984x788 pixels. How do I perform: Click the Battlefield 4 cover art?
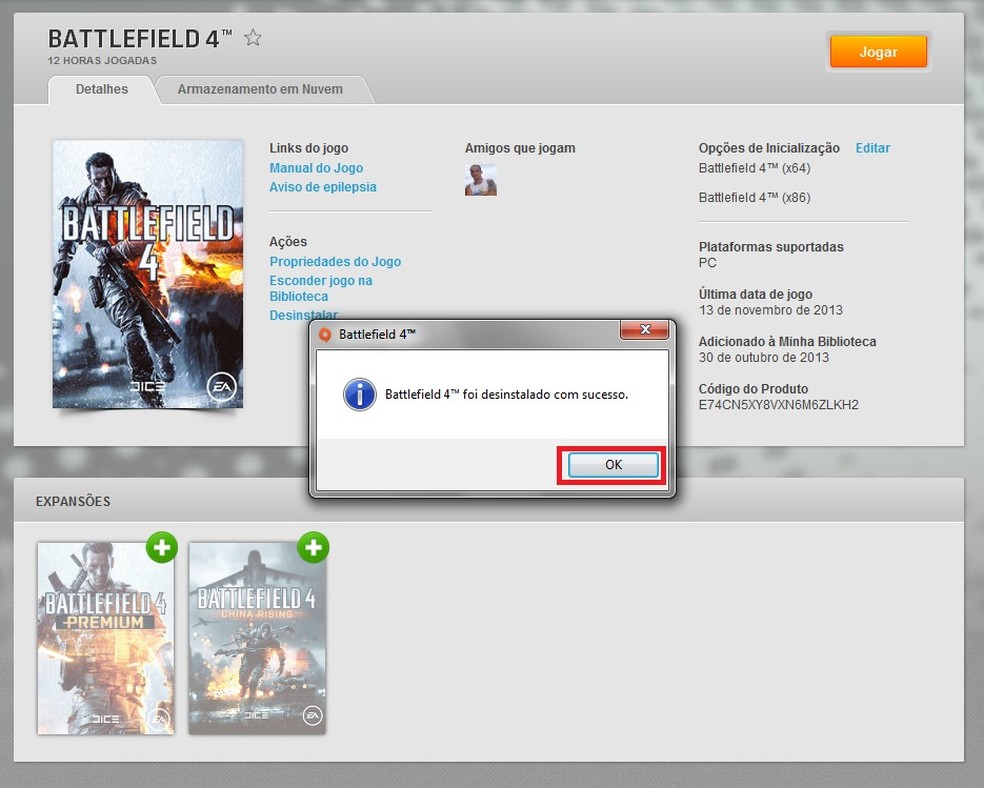tap(148, 274)
